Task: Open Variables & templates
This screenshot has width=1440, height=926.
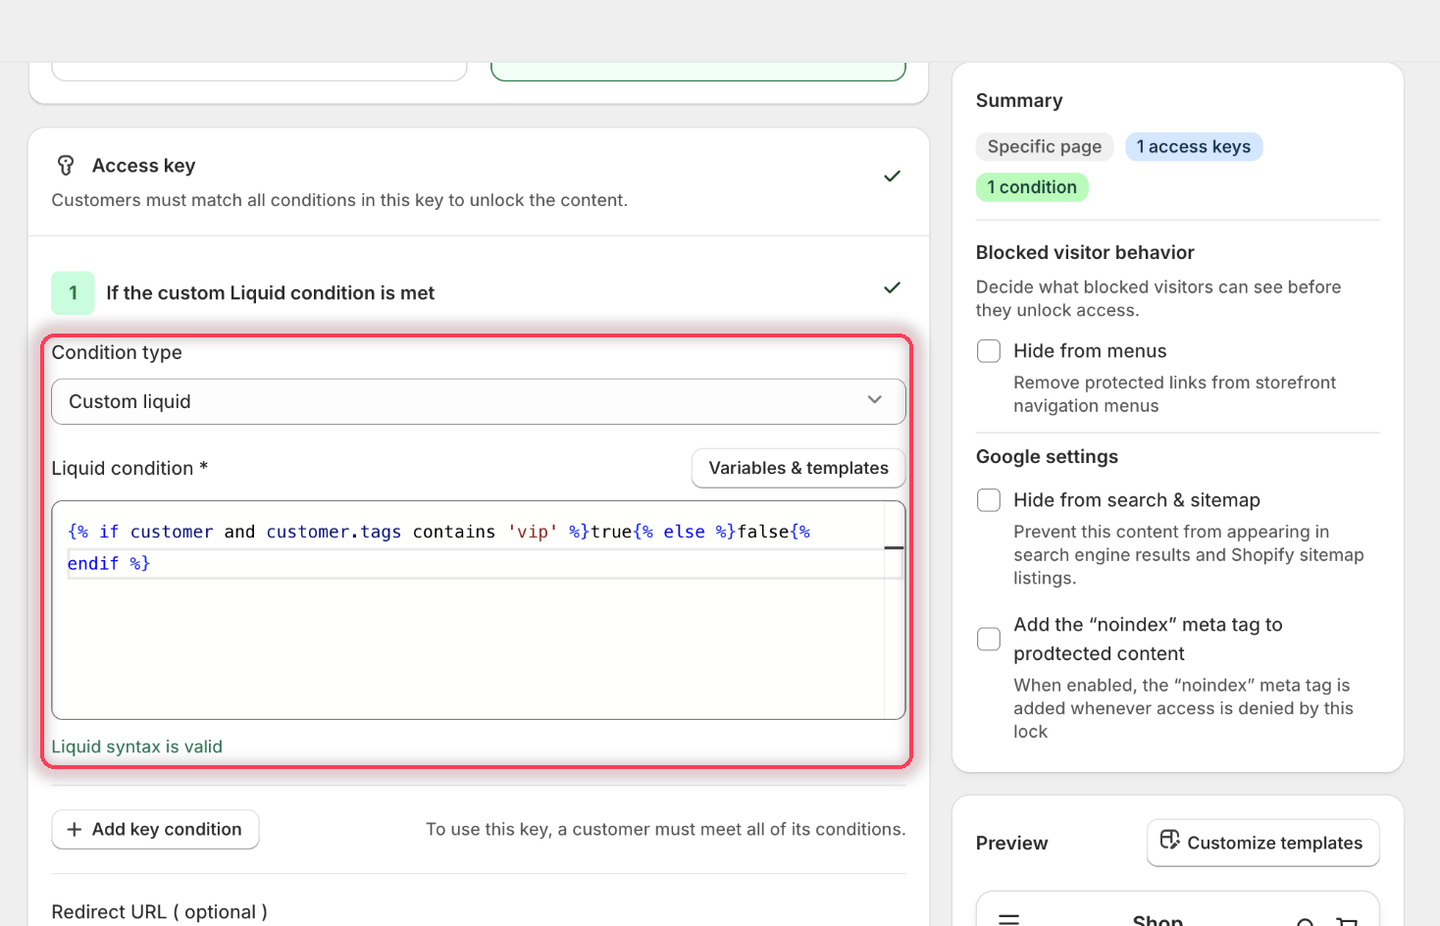Action: point(798,468)
